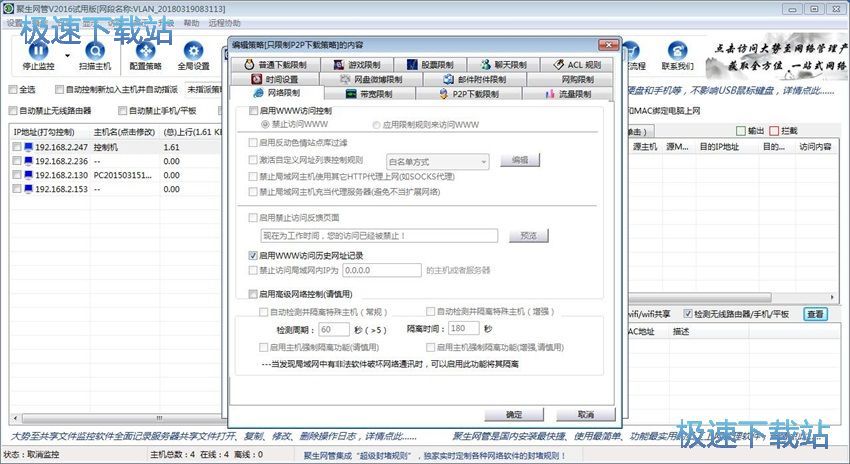The image size is (850, 464).
Task: Open 全局设置 (global settings) gear icon
Action: point(194,50)
